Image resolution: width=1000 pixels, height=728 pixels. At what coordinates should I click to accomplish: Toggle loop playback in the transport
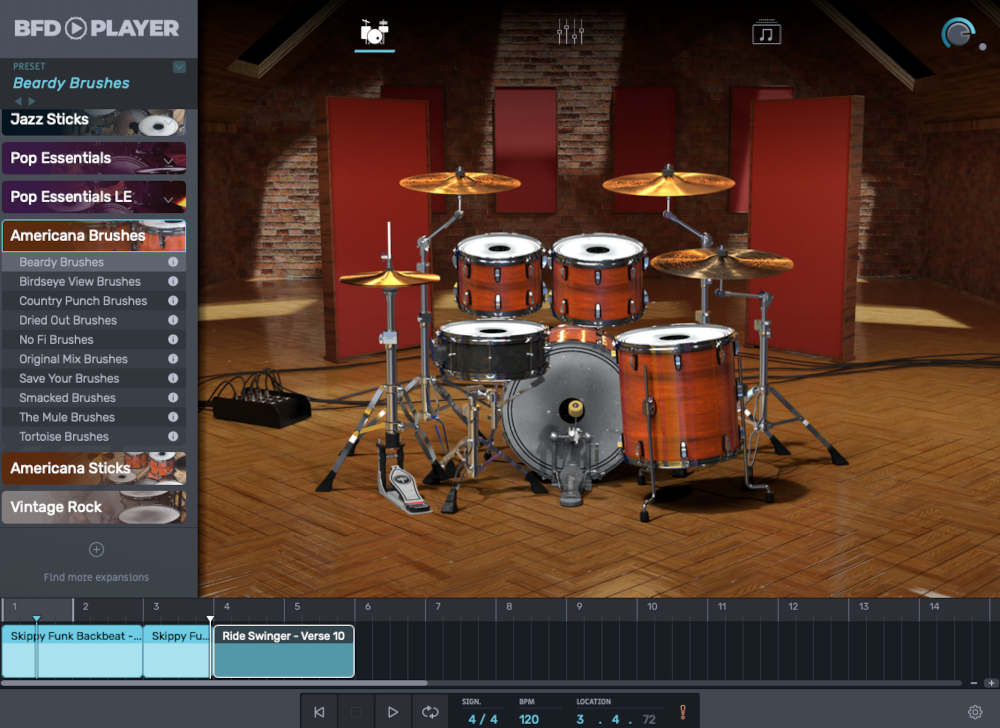[430, 712]
